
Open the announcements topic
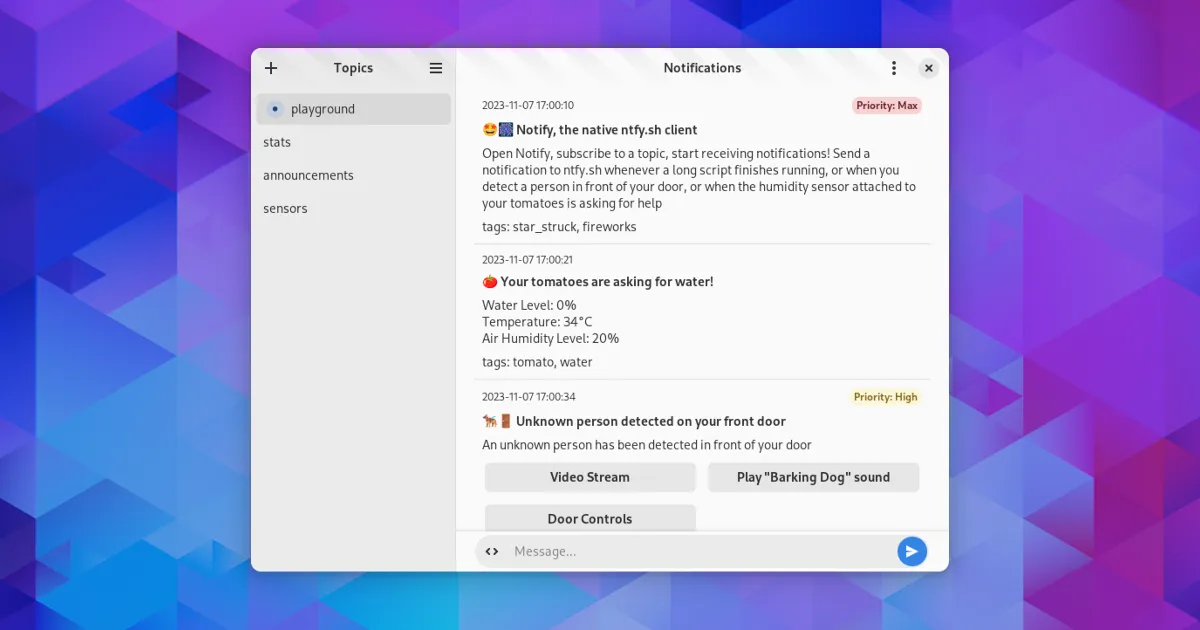pos(308,175)
